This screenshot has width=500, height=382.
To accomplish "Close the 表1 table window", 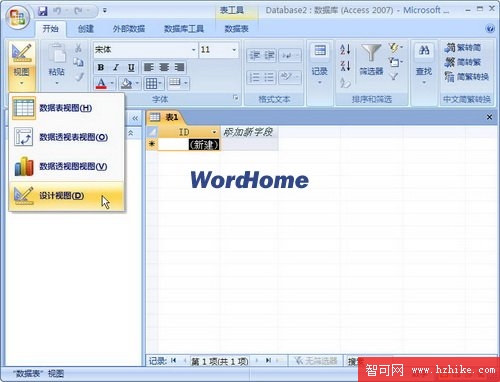I will [489, 117].
